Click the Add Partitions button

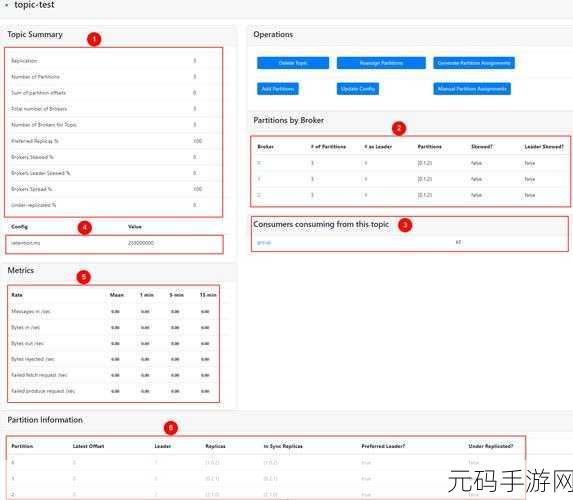point(278,89)
